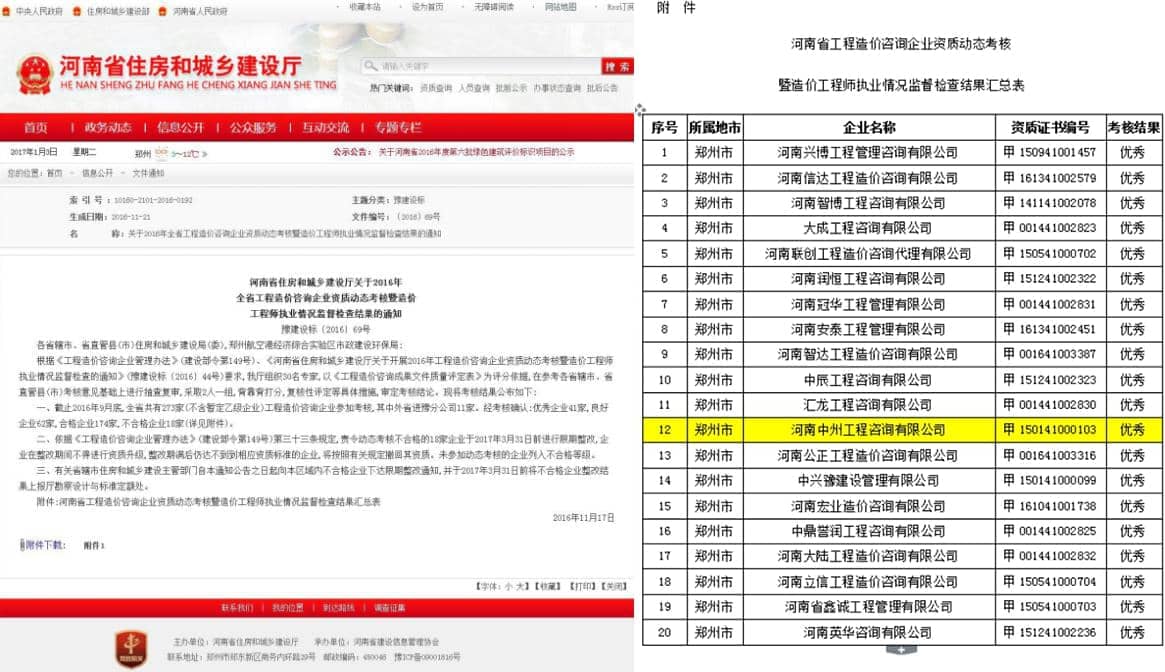Click the plus handle below the table
The width and height of the screenshot is (1165, 672).
click(900, 650)
